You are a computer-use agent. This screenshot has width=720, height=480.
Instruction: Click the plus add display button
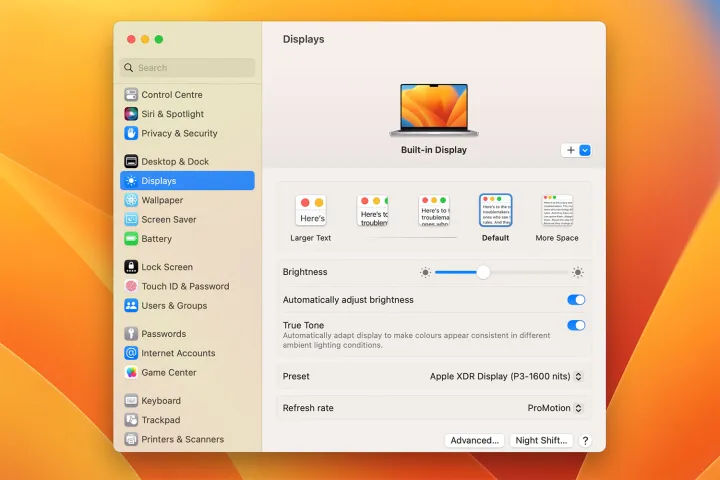[570, 150]
